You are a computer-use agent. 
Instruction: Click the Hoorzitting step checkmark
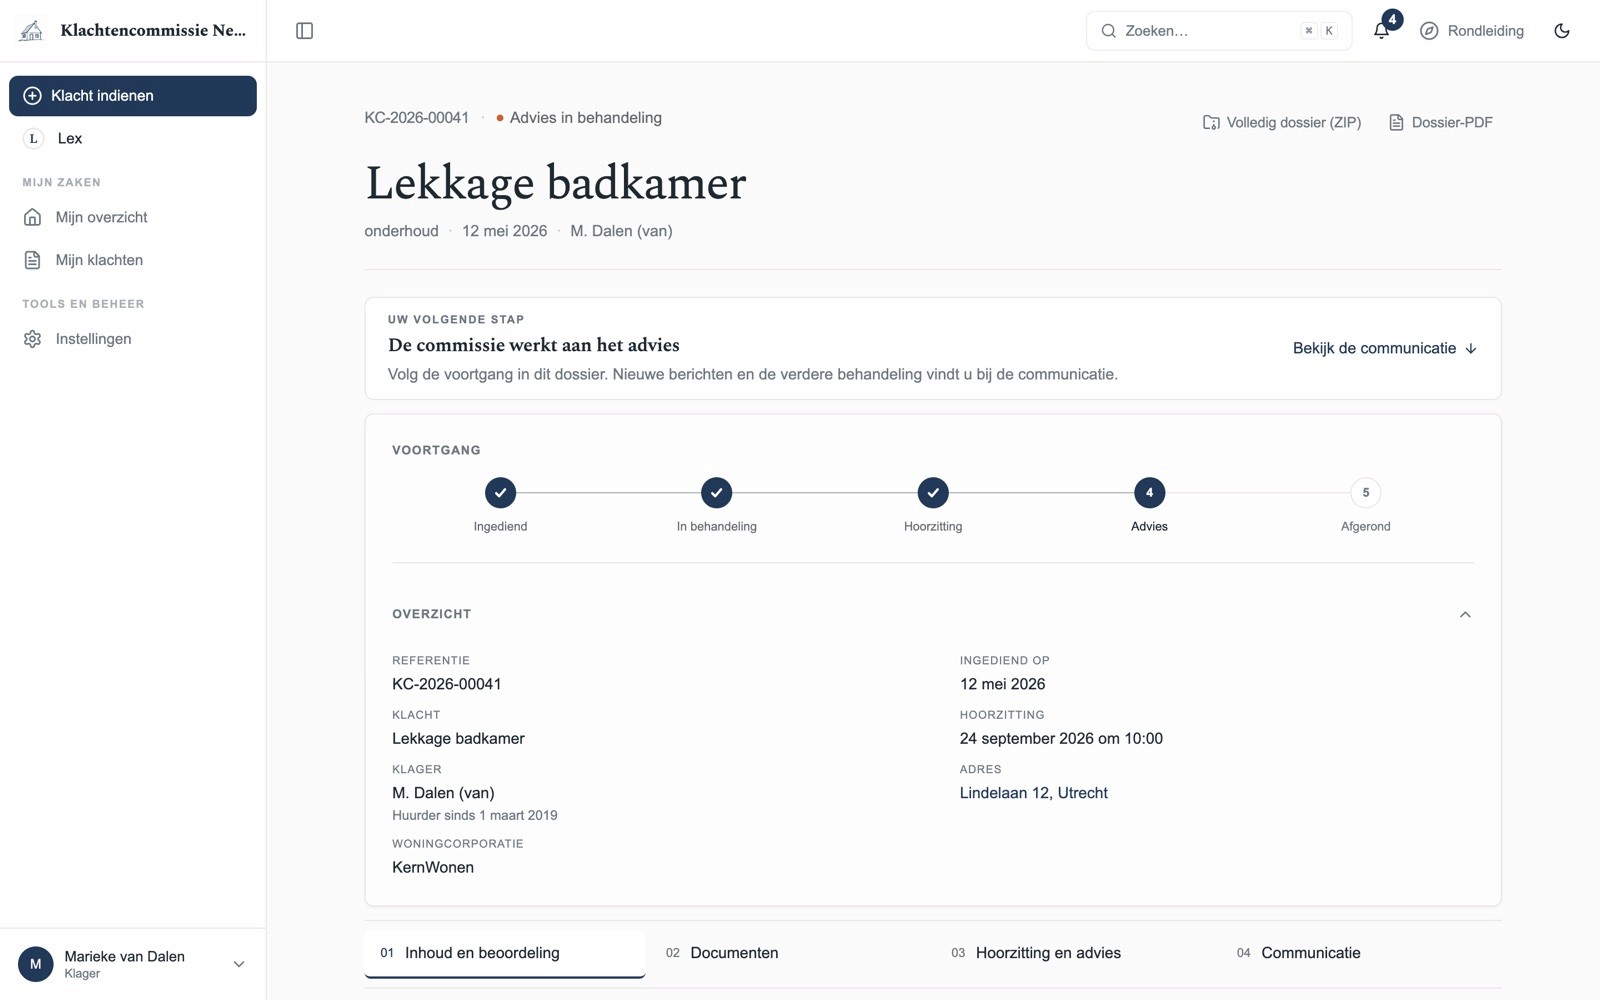[933, 492]
